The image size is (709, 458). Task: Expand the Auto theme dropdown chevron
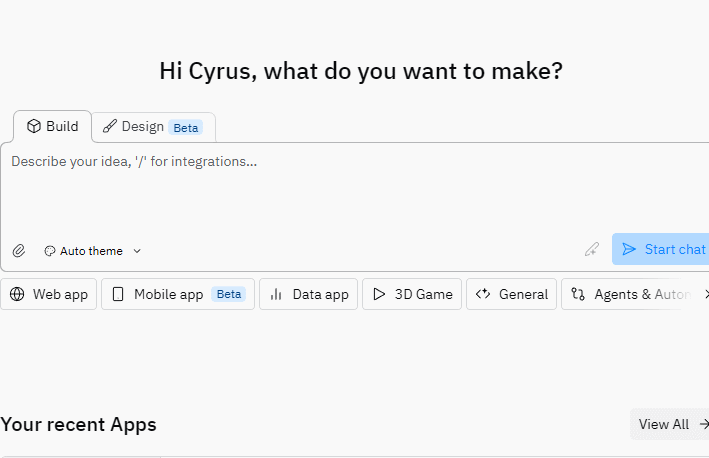(137, 251)
